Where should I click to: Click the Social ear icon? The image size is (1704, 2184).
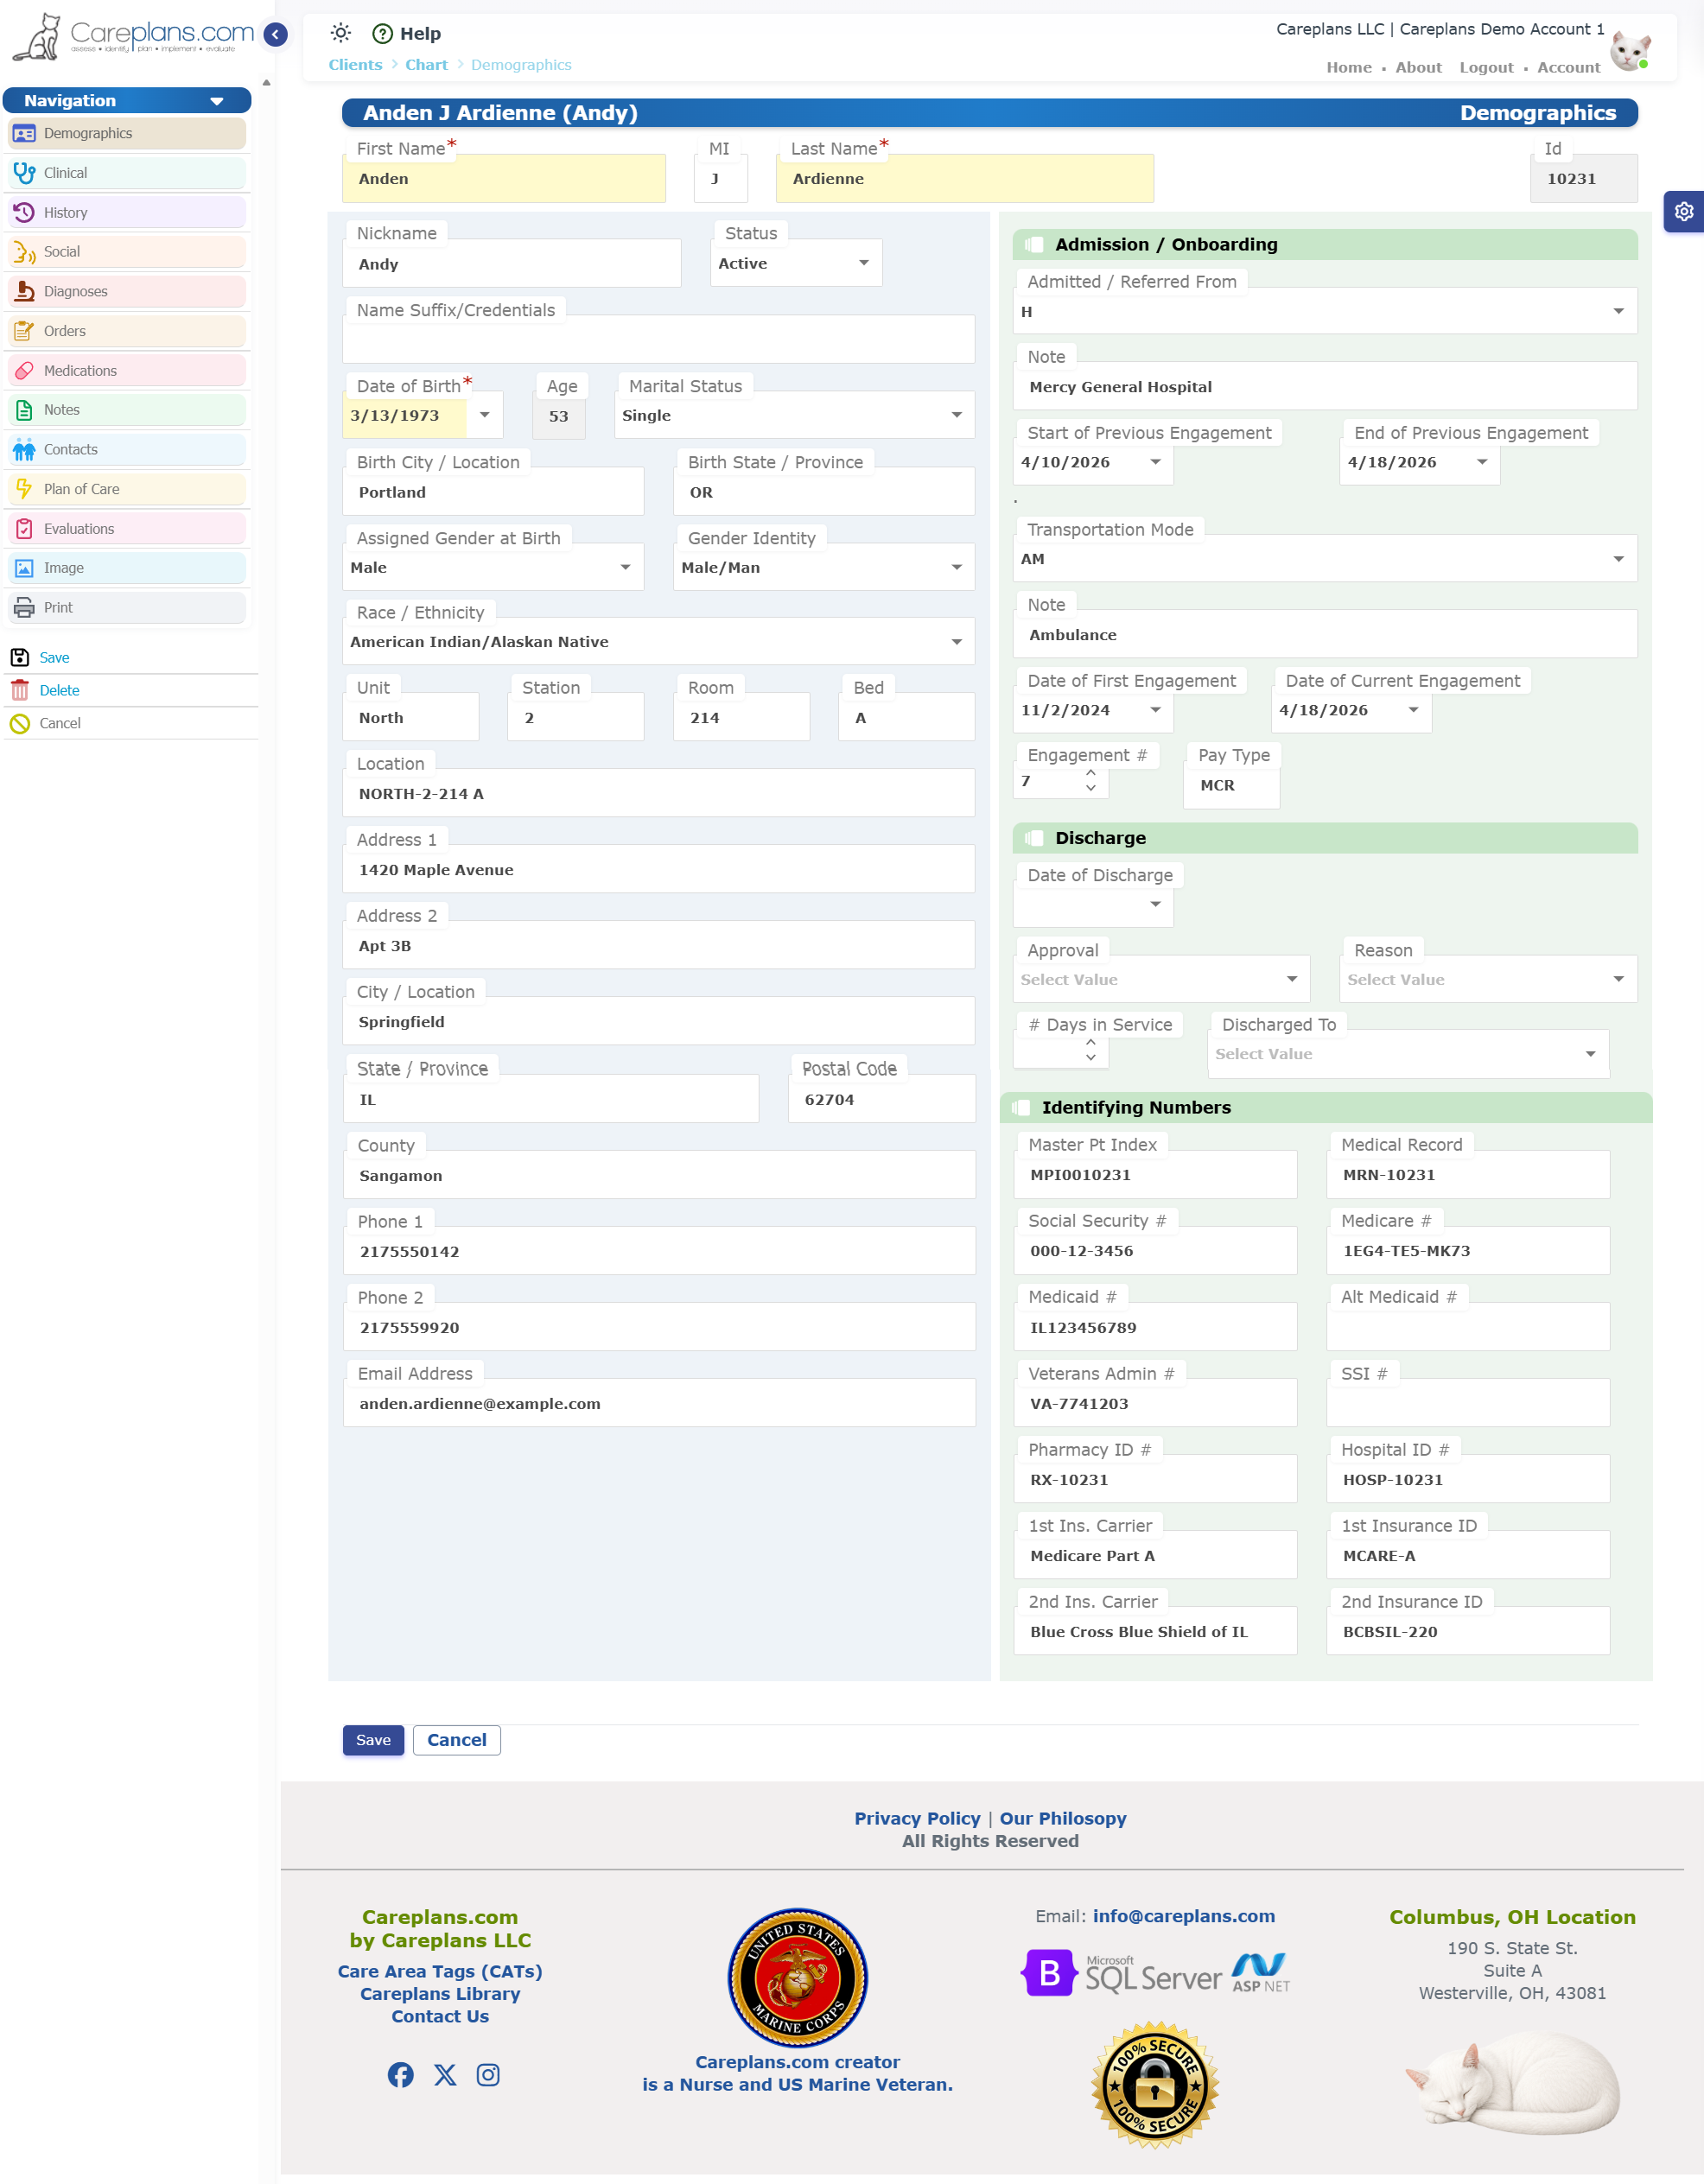click(x=25, y=252)
